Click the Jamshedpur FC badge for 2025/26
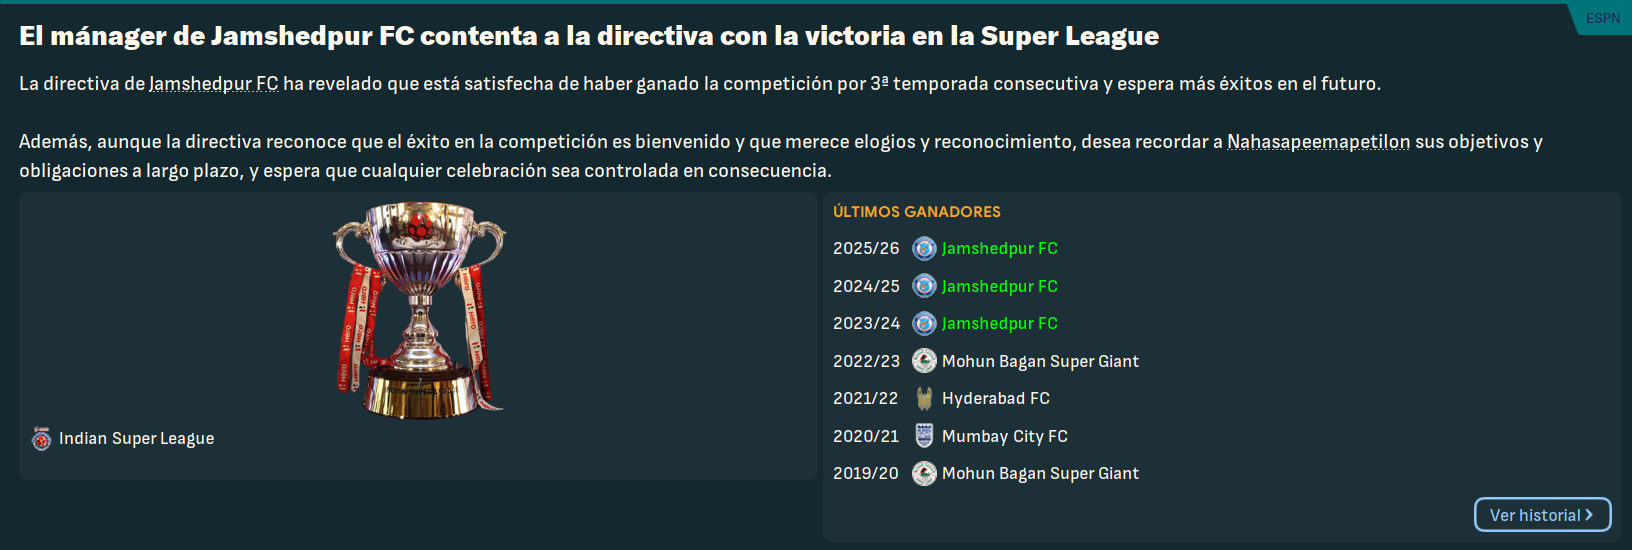The image size is (1632, 550). pyautogui.click(x=924, y=248)
